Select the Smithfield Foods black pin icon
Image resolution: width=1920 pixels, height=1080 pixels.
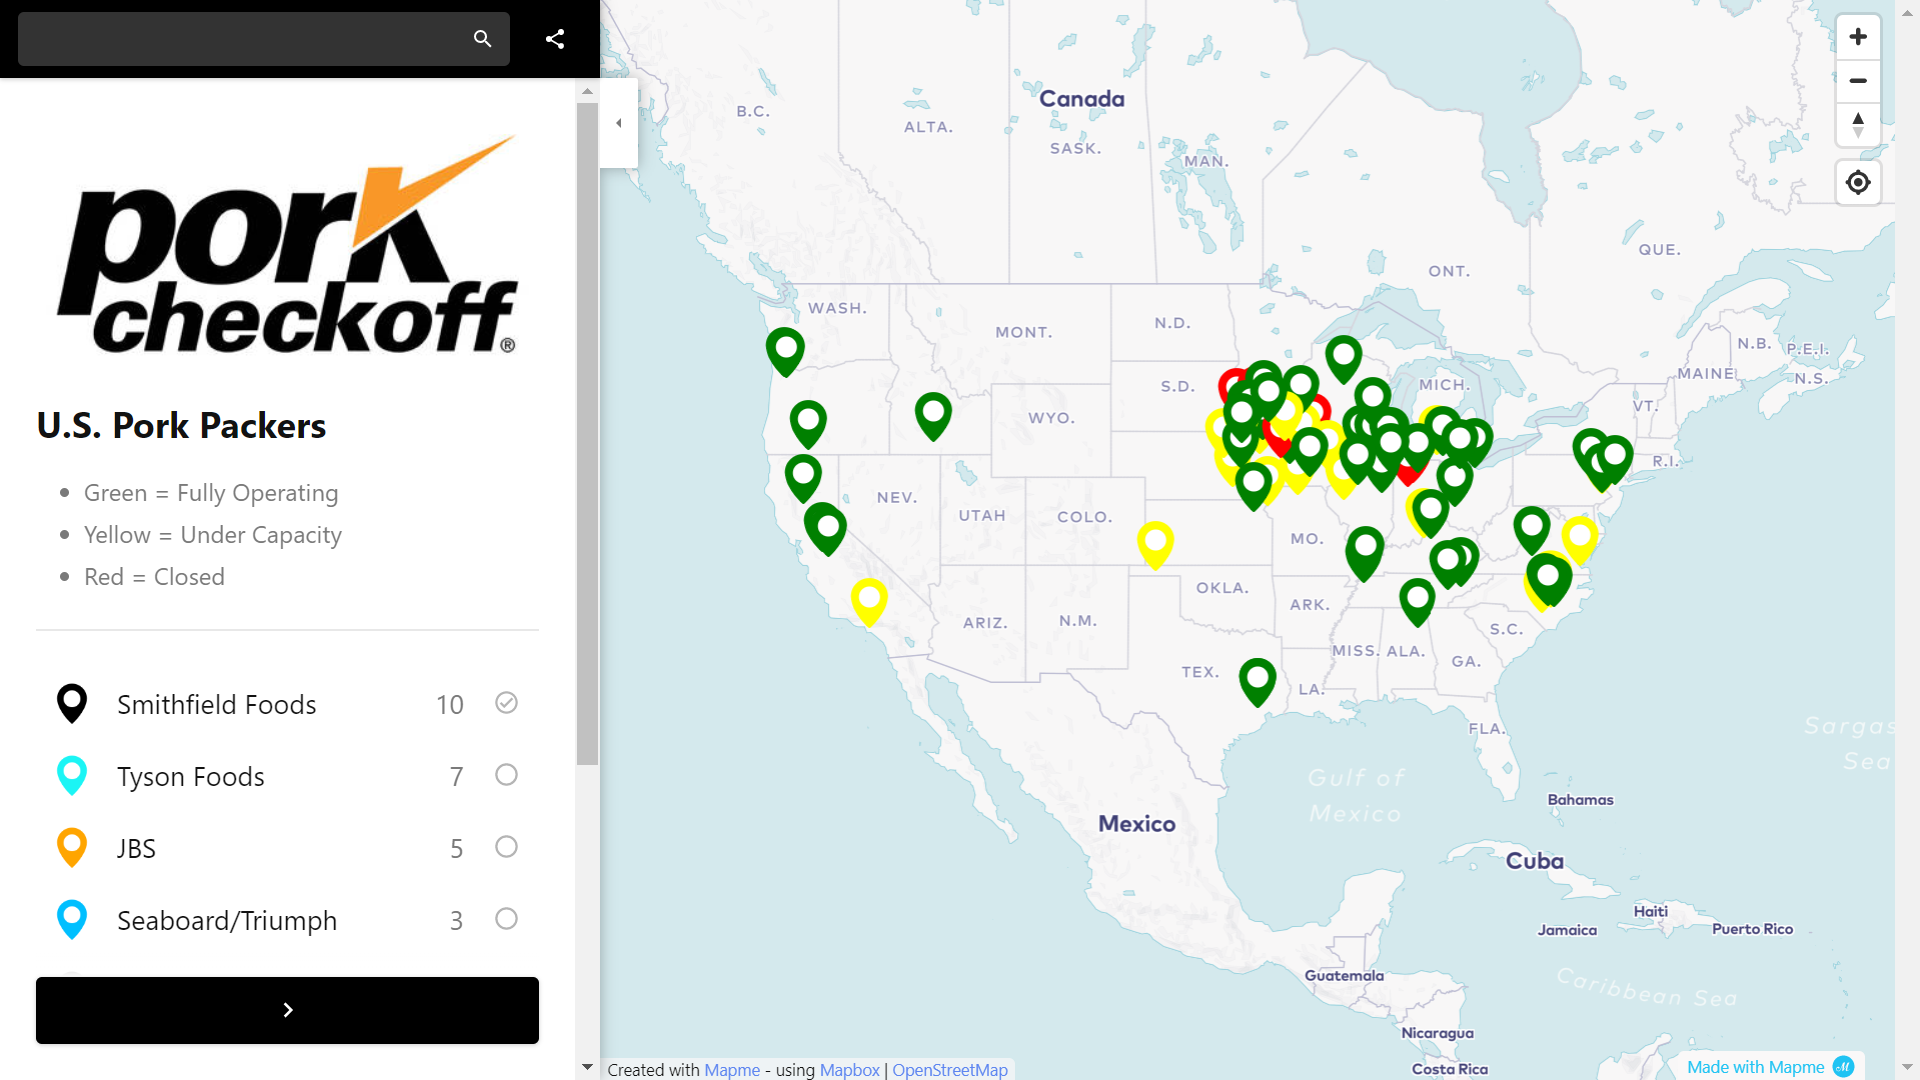pos(71,703)
